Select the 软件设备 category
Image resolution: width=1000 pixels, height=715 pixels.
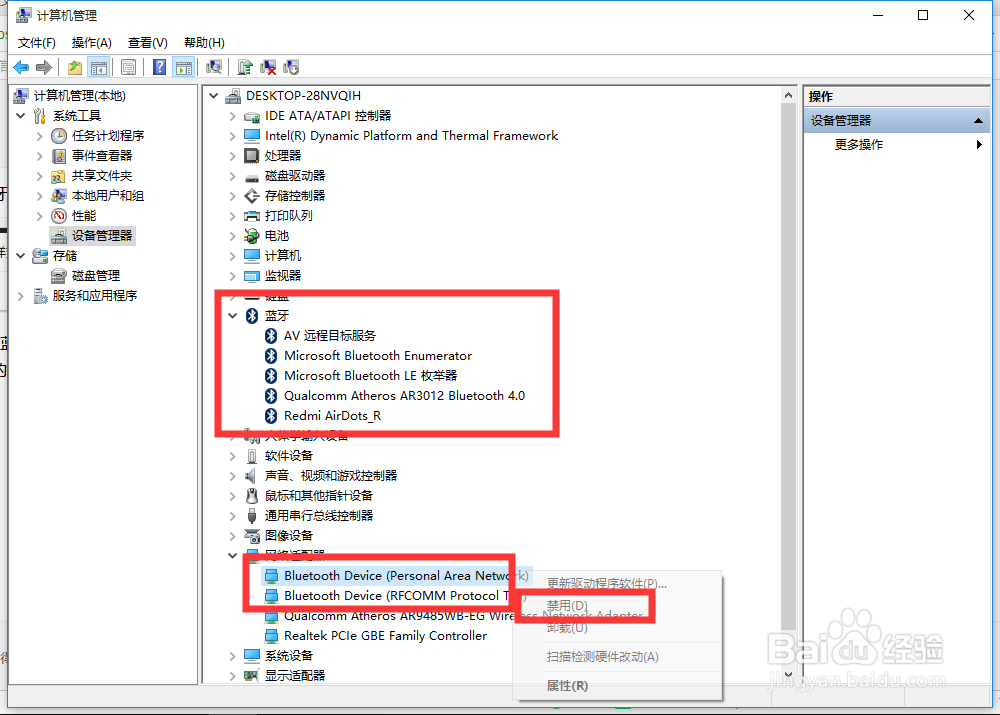tap(288, 455)
